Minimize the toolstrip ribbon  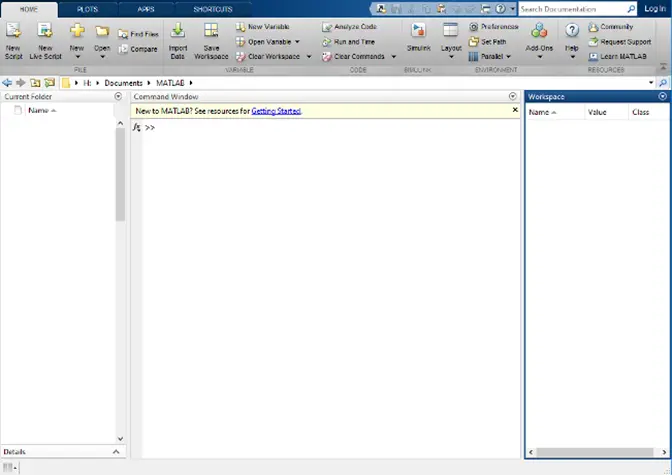[x=663, y=67]
